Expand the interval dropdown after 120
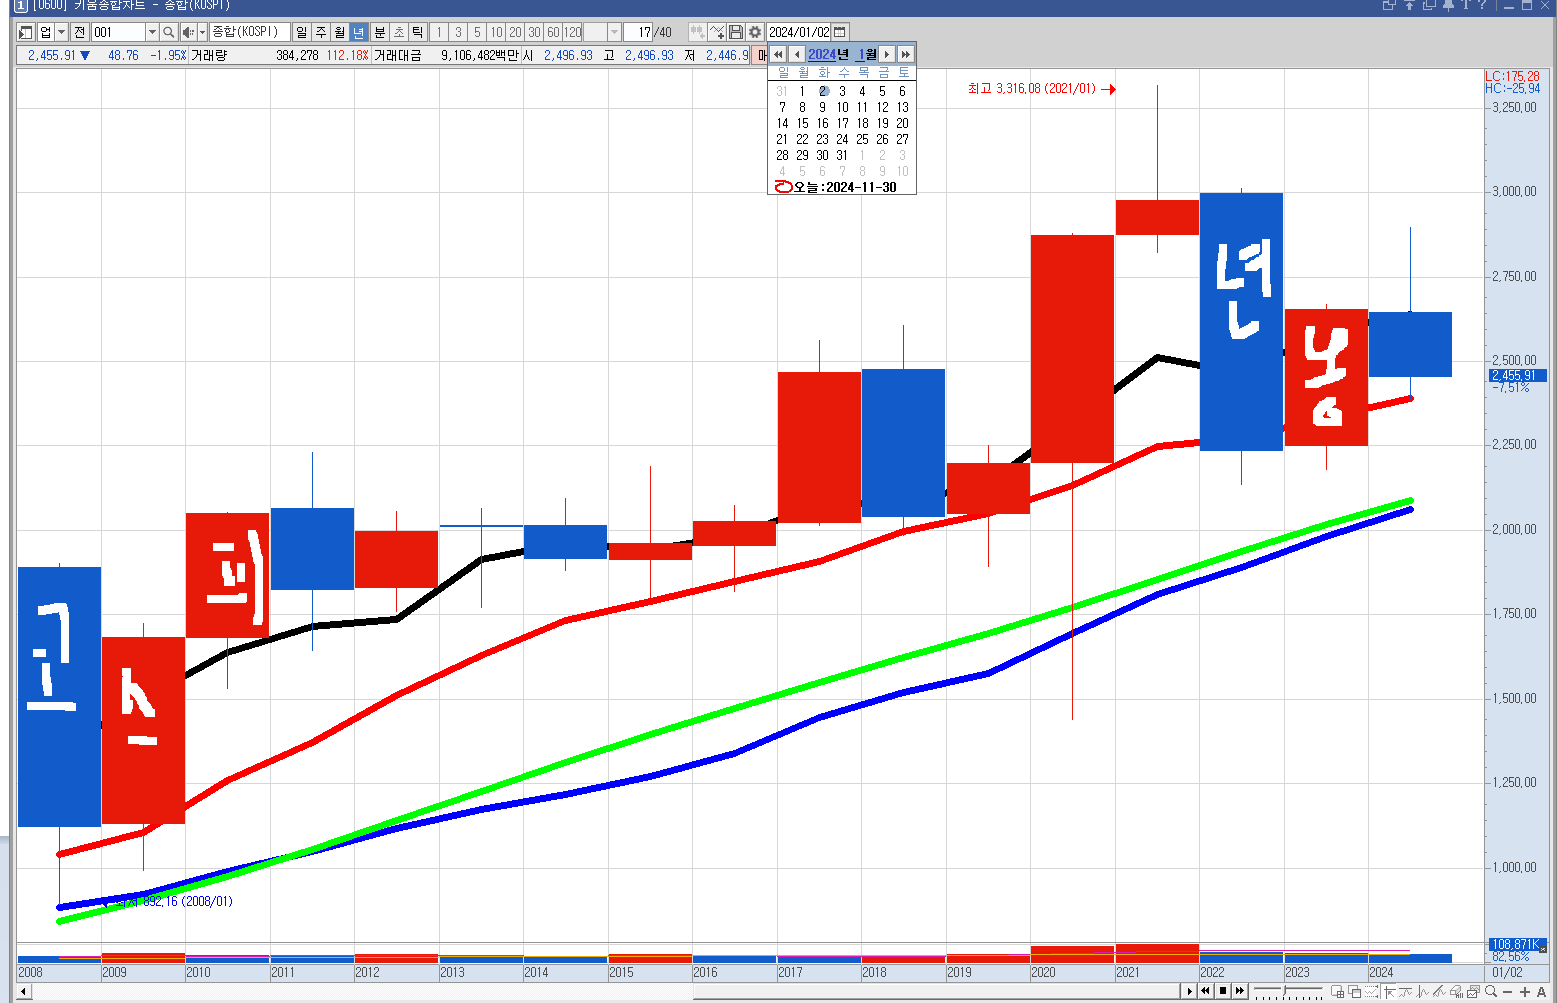This screenshot has height=1003, width=1557. pyautogui.click(x=614, y=32)
